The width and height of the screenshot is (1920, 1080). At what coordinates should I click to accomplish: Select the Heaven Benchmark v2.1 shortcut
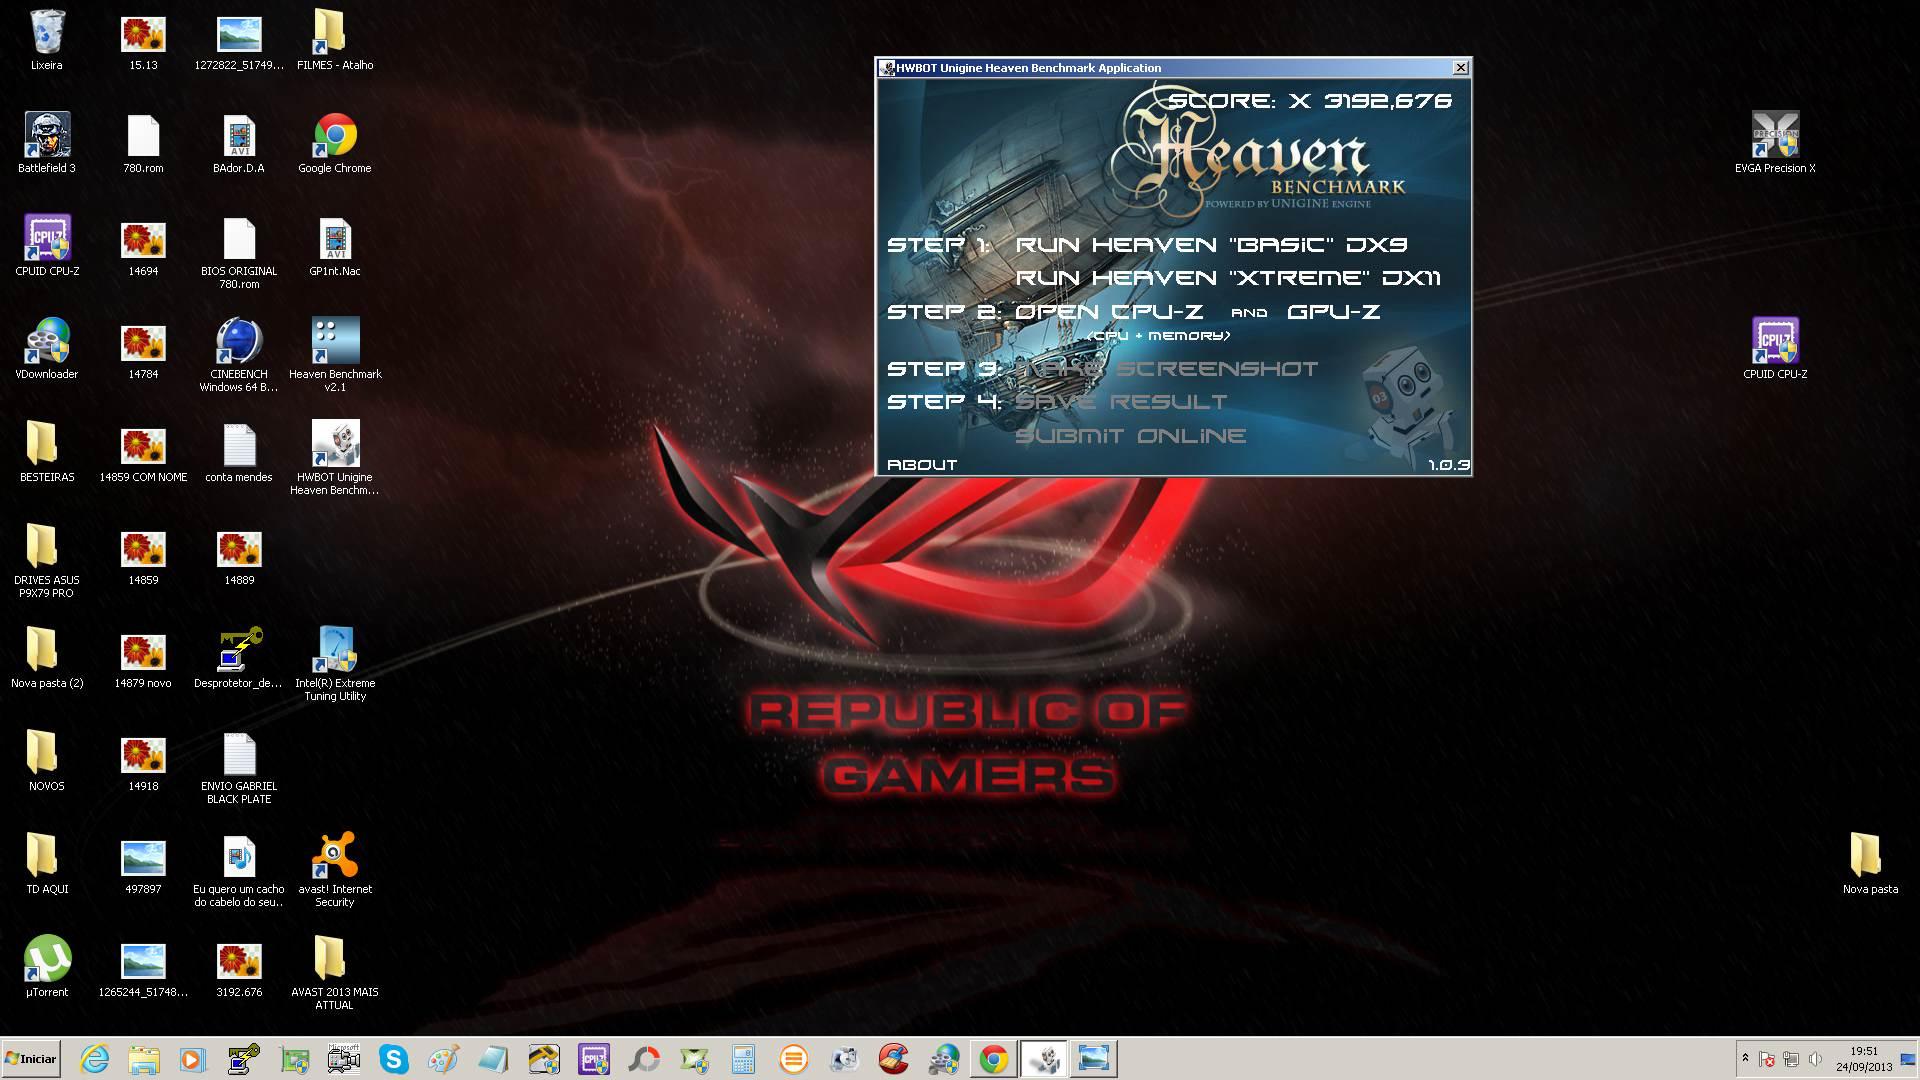(x=335, y=355)
